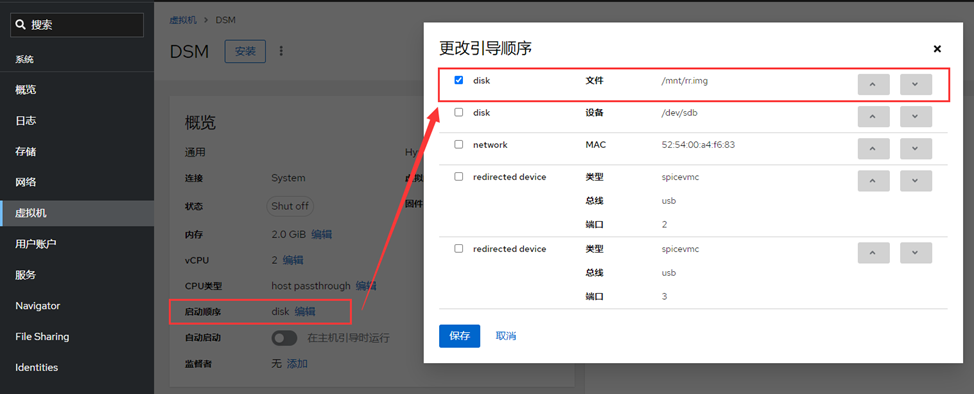Edit the memory 2.0 GiB setting

(322, 234)
